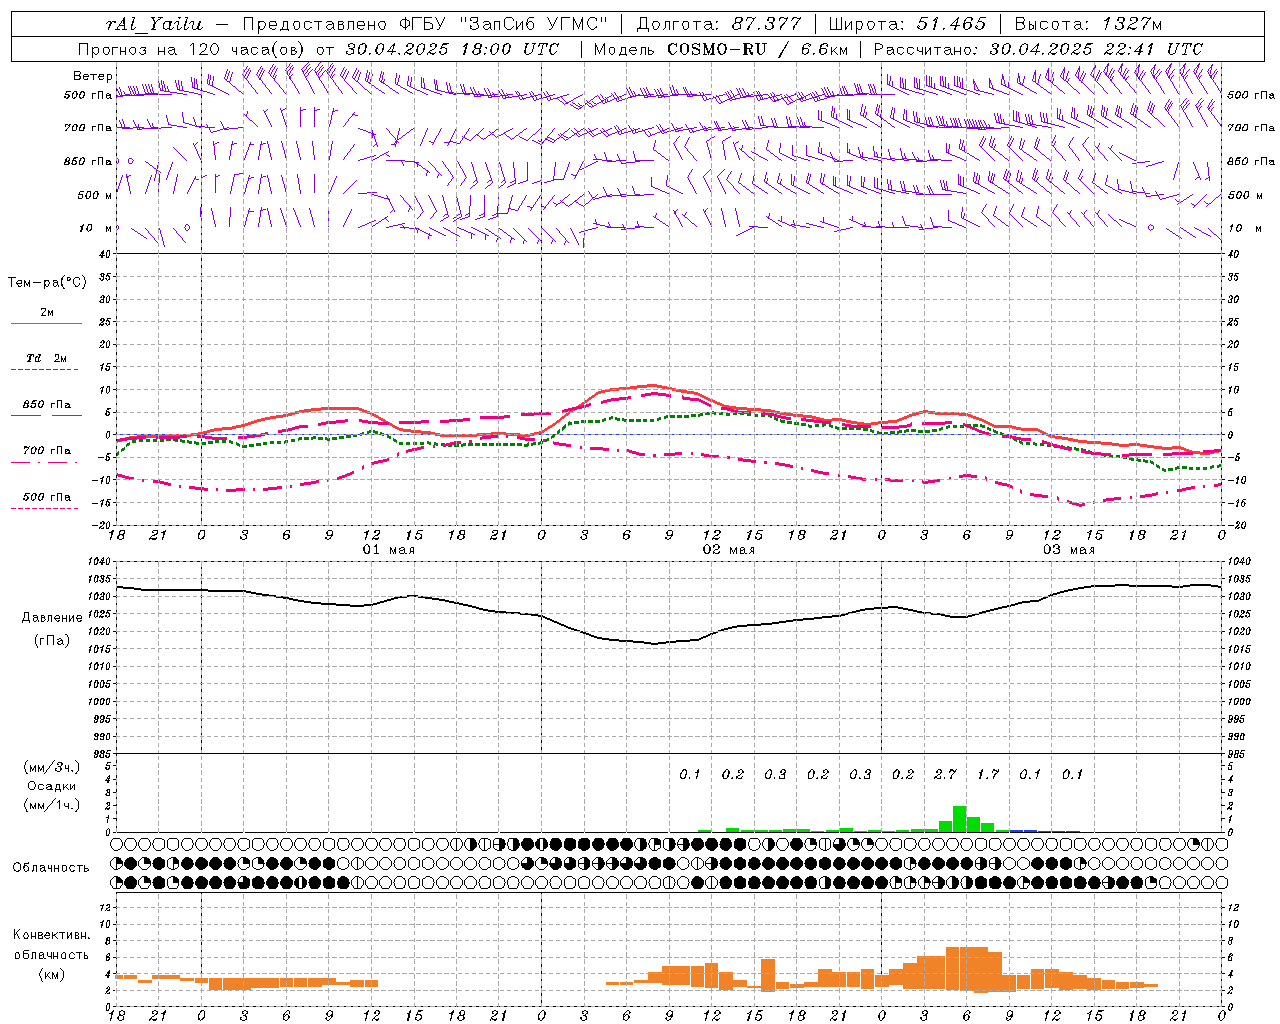Screen dimensions: 1280x1024
Task: Click the forecast start time '30.04.2025 18:00 UTC'
Action: tap(452, 49)
